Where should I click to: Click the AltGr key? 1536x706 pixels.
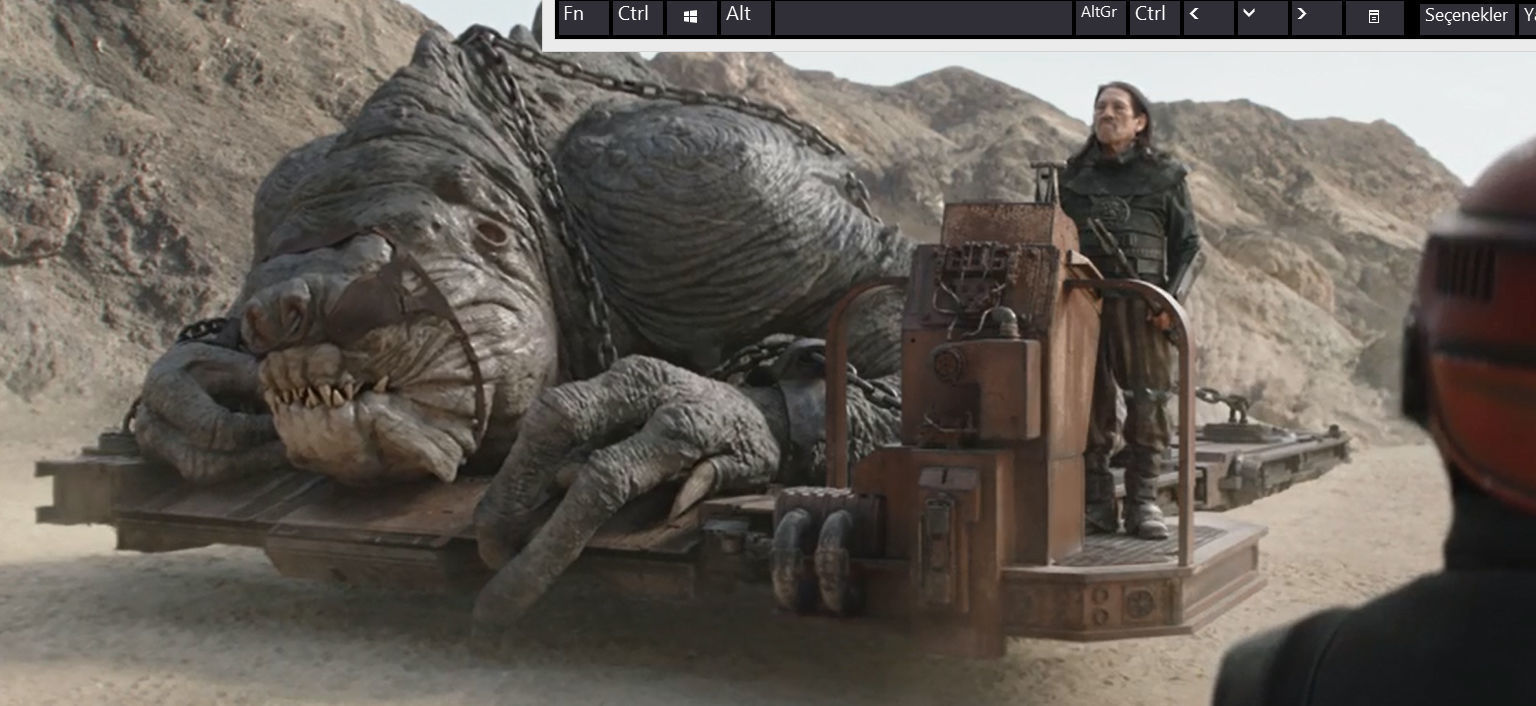1101,17
